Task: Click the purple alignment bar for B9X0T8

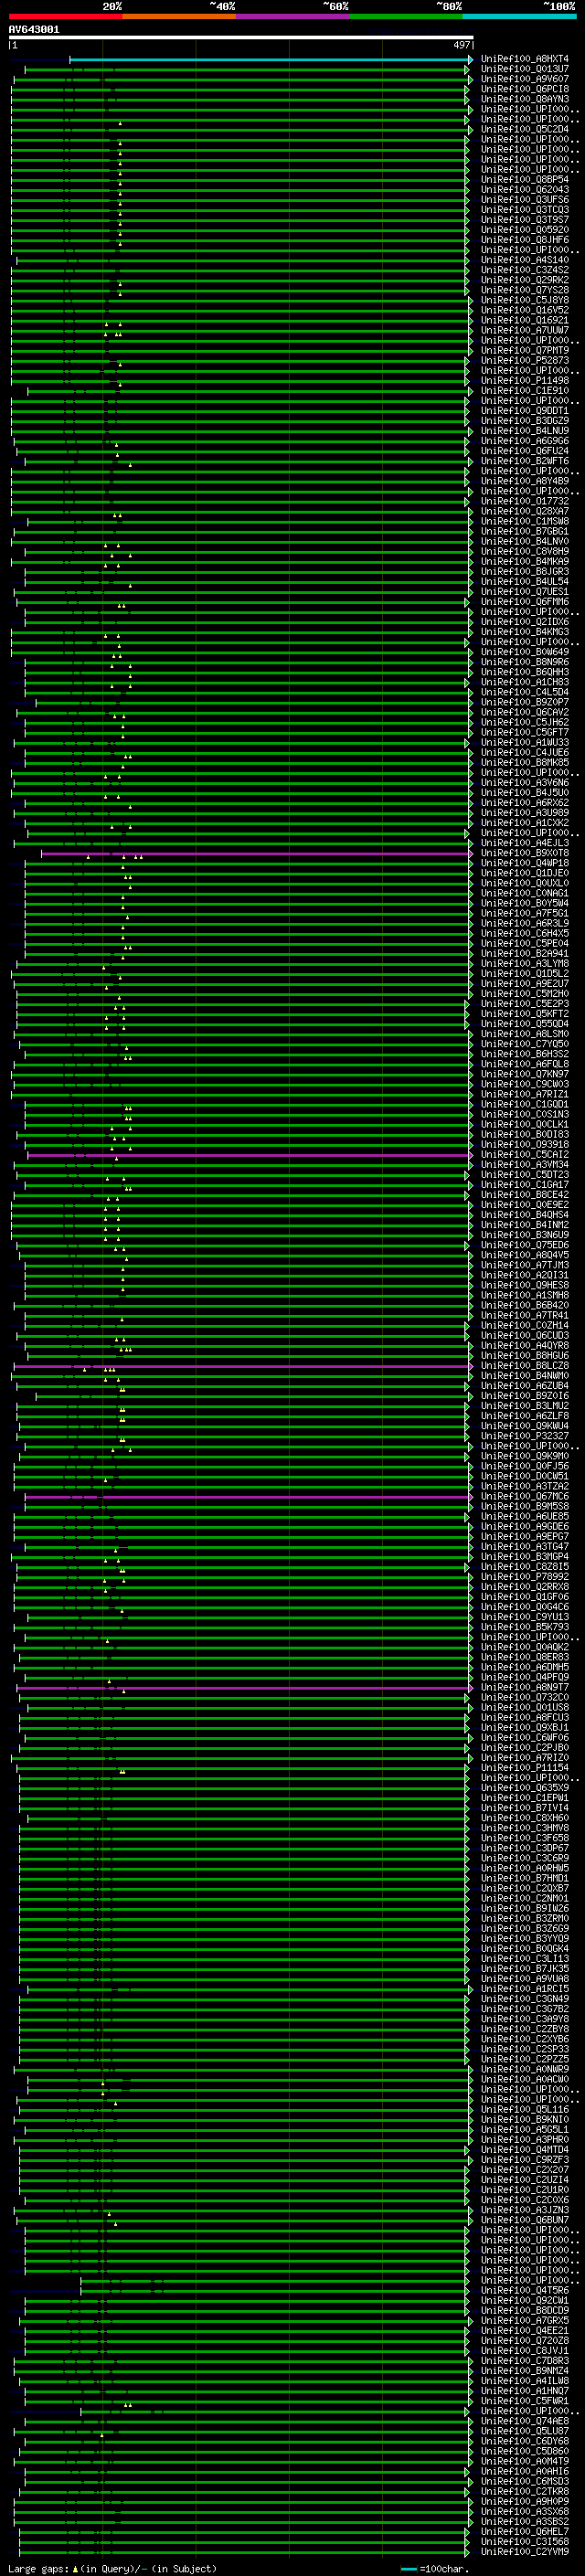Action: [255, 853]
